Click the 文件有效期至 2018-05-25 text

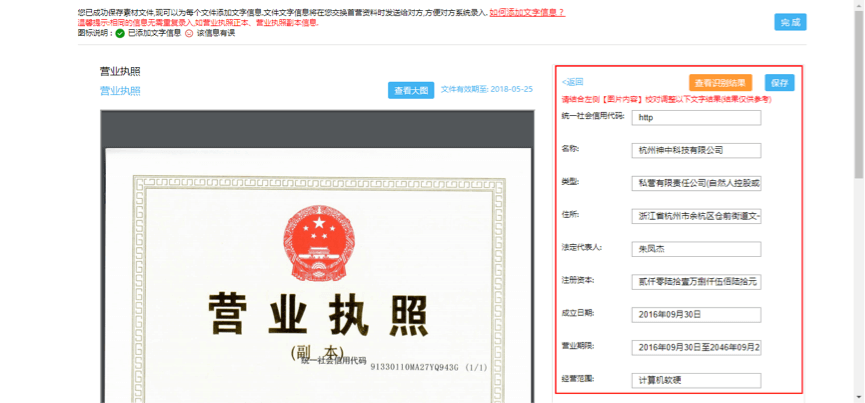coord(487,89)
